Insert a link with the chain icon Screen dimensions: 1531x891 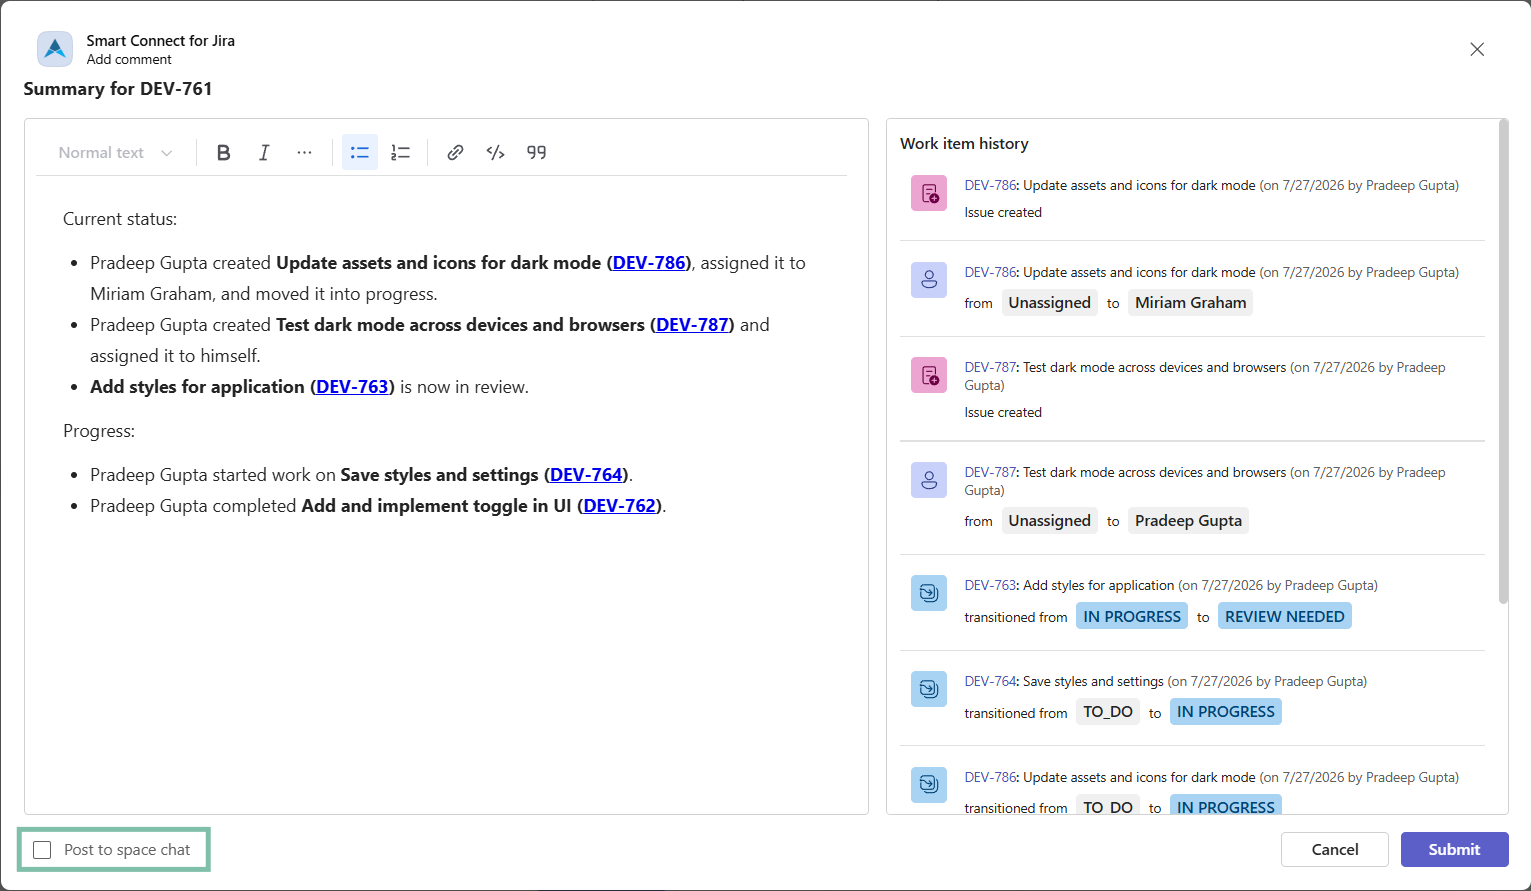click(x=455, y=152)
